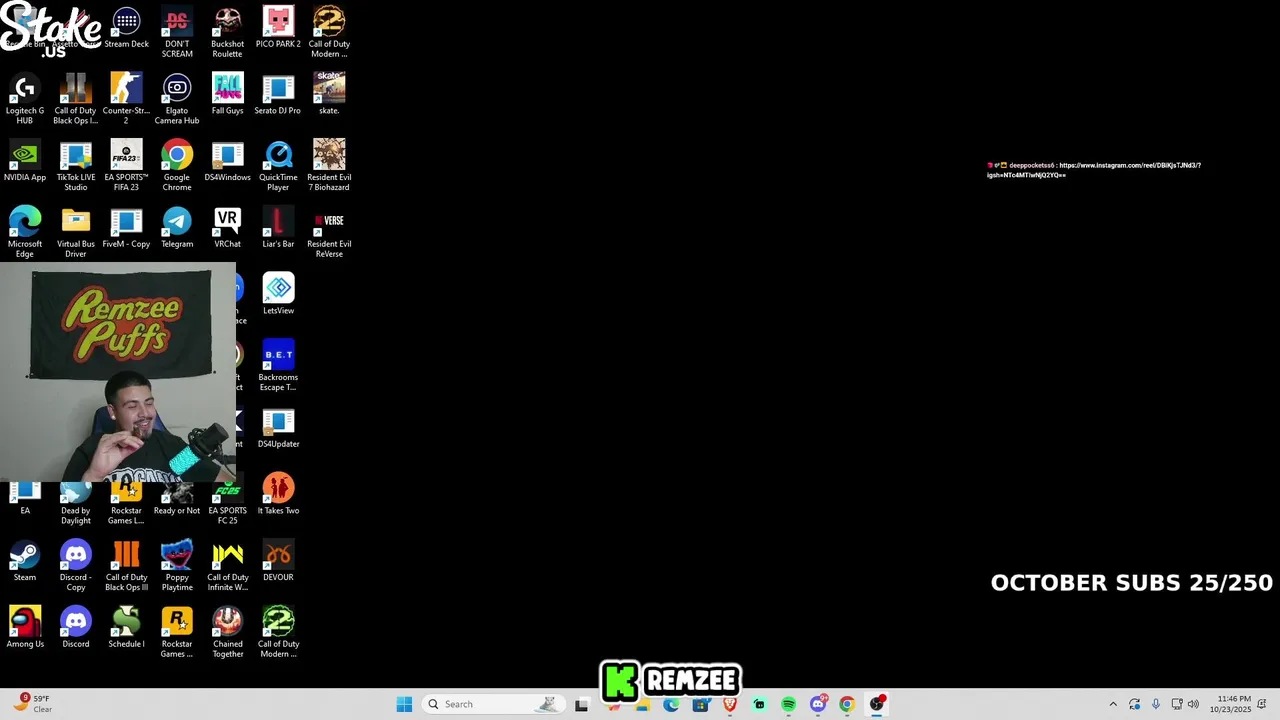Screen dimensions: 1280x720
Task: Open Serato DJ Pro shortcut
Action: [278, 94]
